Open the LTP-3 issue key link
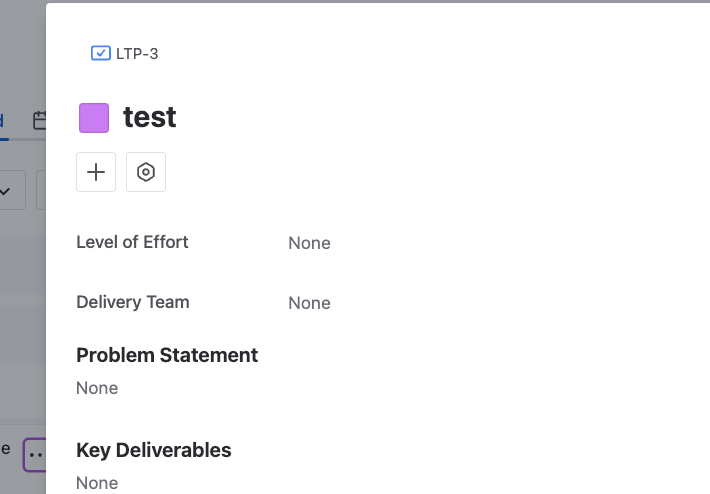The height and width of the screenshot is (494, 710). coord(137,54)
